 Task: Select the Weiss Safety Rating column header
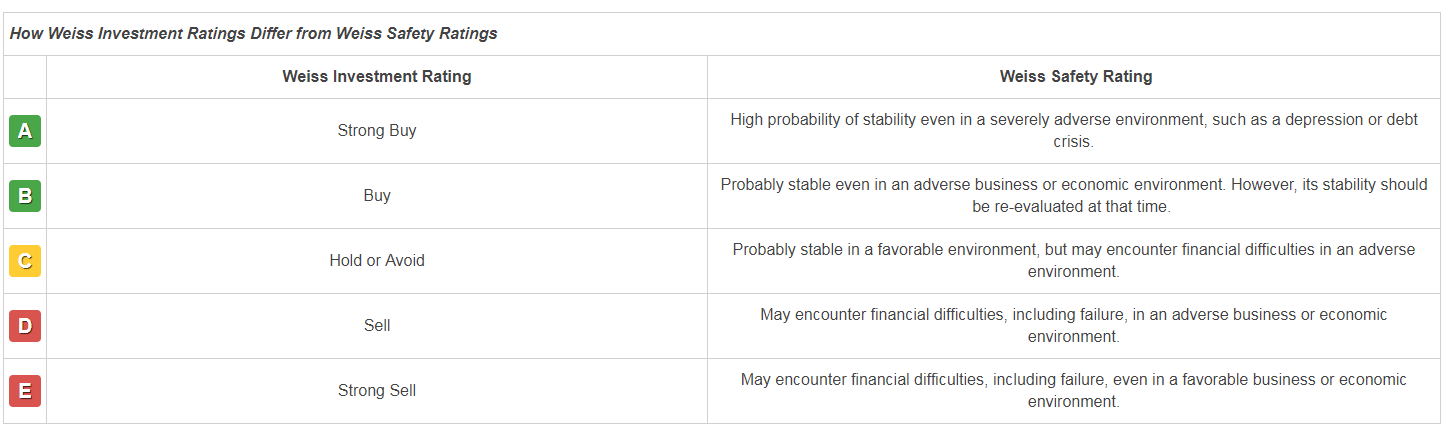coord(1074,77)
